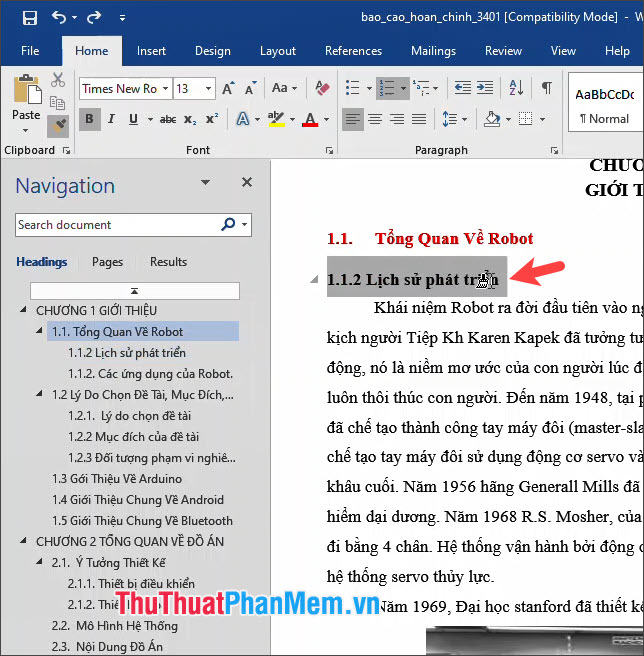This screenshot has height=656, width=644.
Task: Open the File tab
Action: tap(30, 51)
